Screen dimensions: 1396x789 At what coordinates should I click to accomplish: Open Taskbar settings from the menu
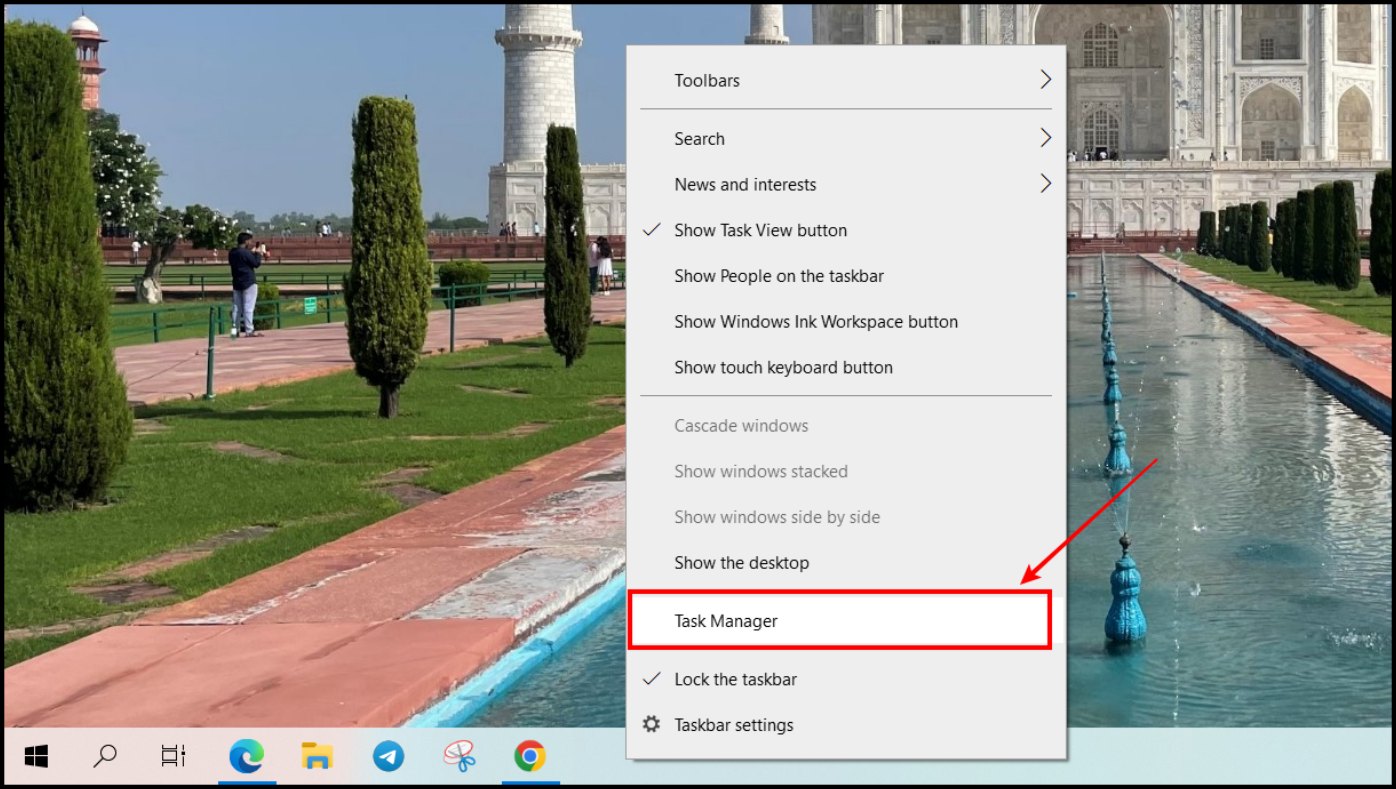tap(846, 725)
